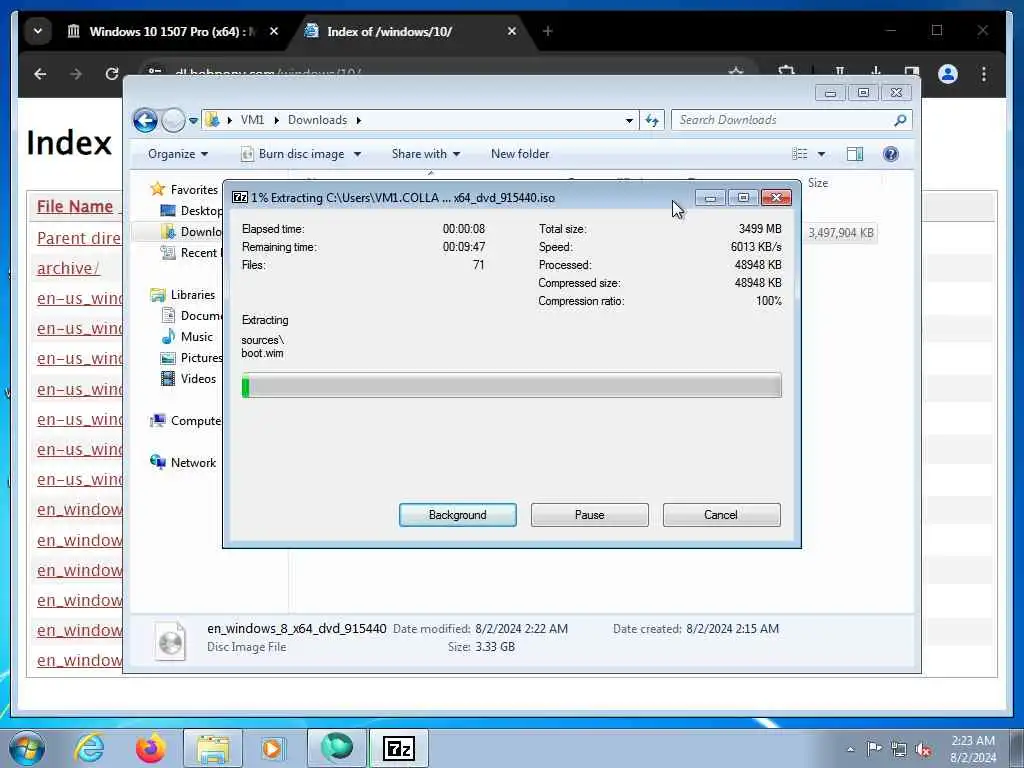
Task: Click the change view icon
Action: (800, 154)
